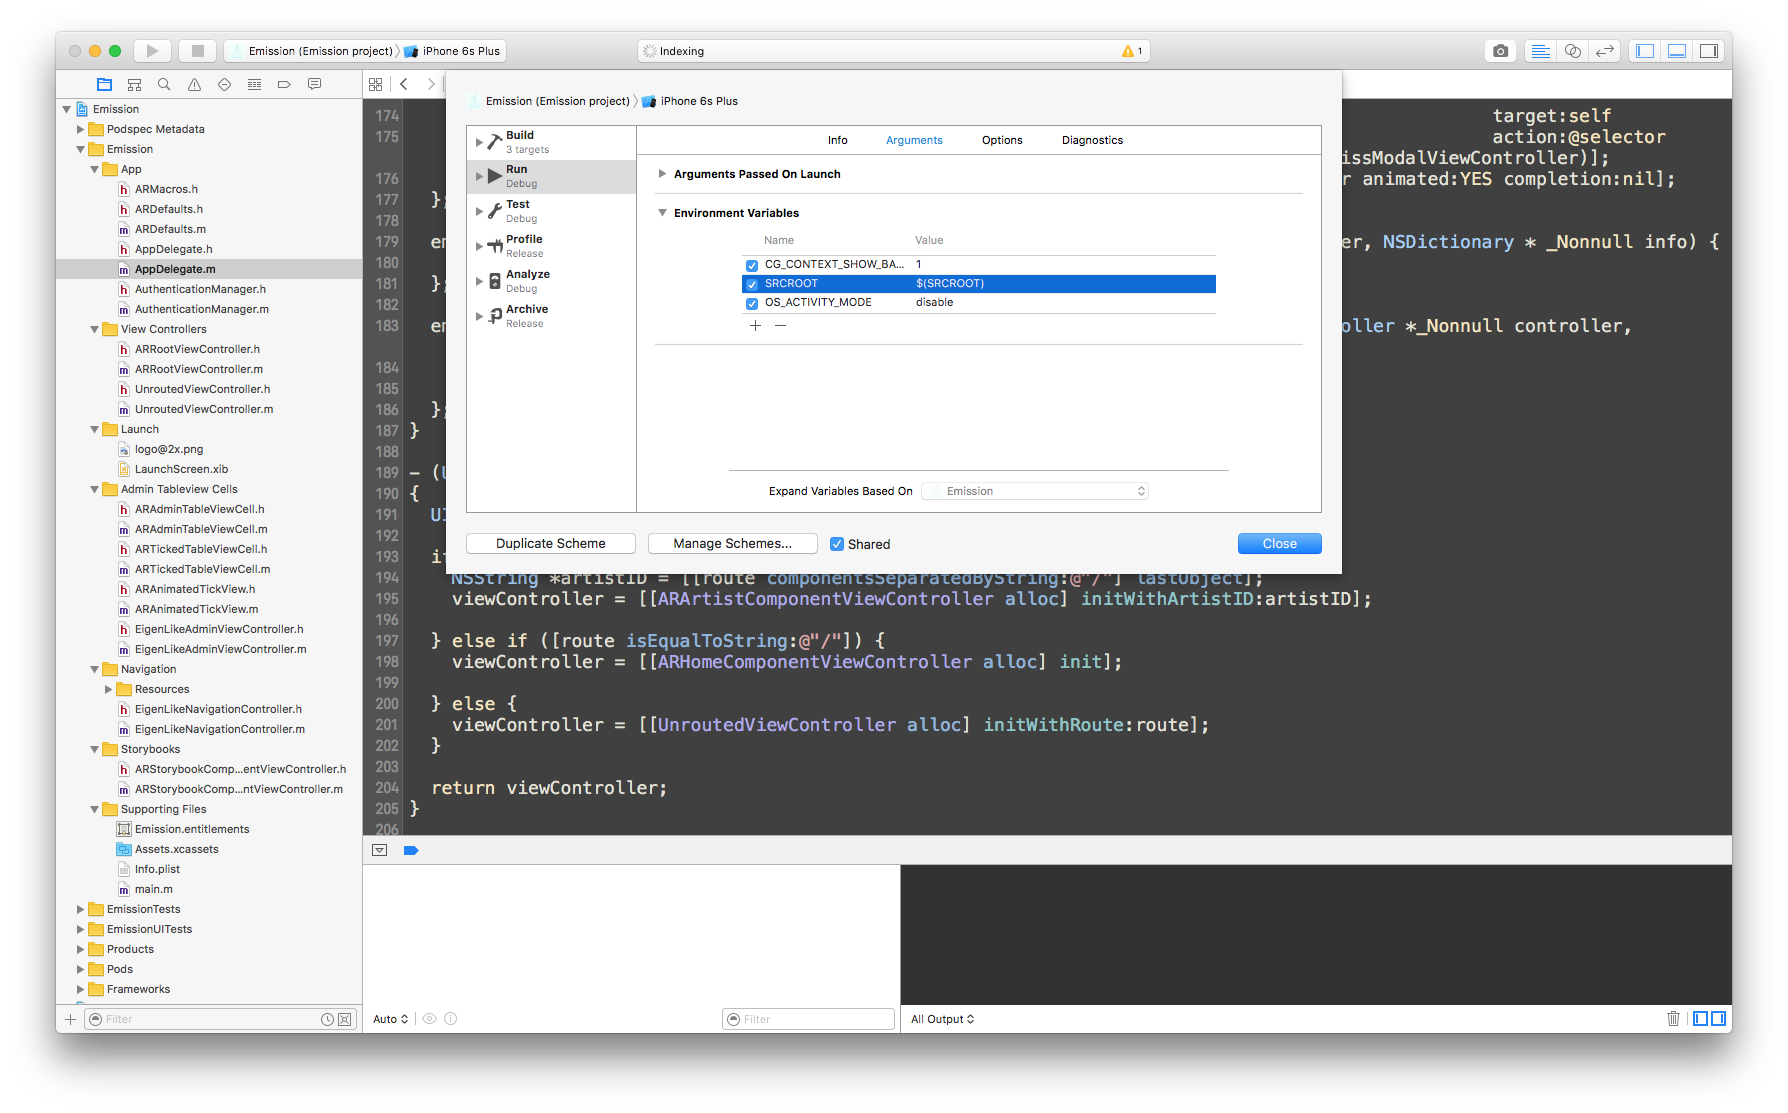Viewport: 1788px width, 1113px height.
Task: Type in the debug area Filter field
Action: pyautogui.click(x=808, y=1018)
